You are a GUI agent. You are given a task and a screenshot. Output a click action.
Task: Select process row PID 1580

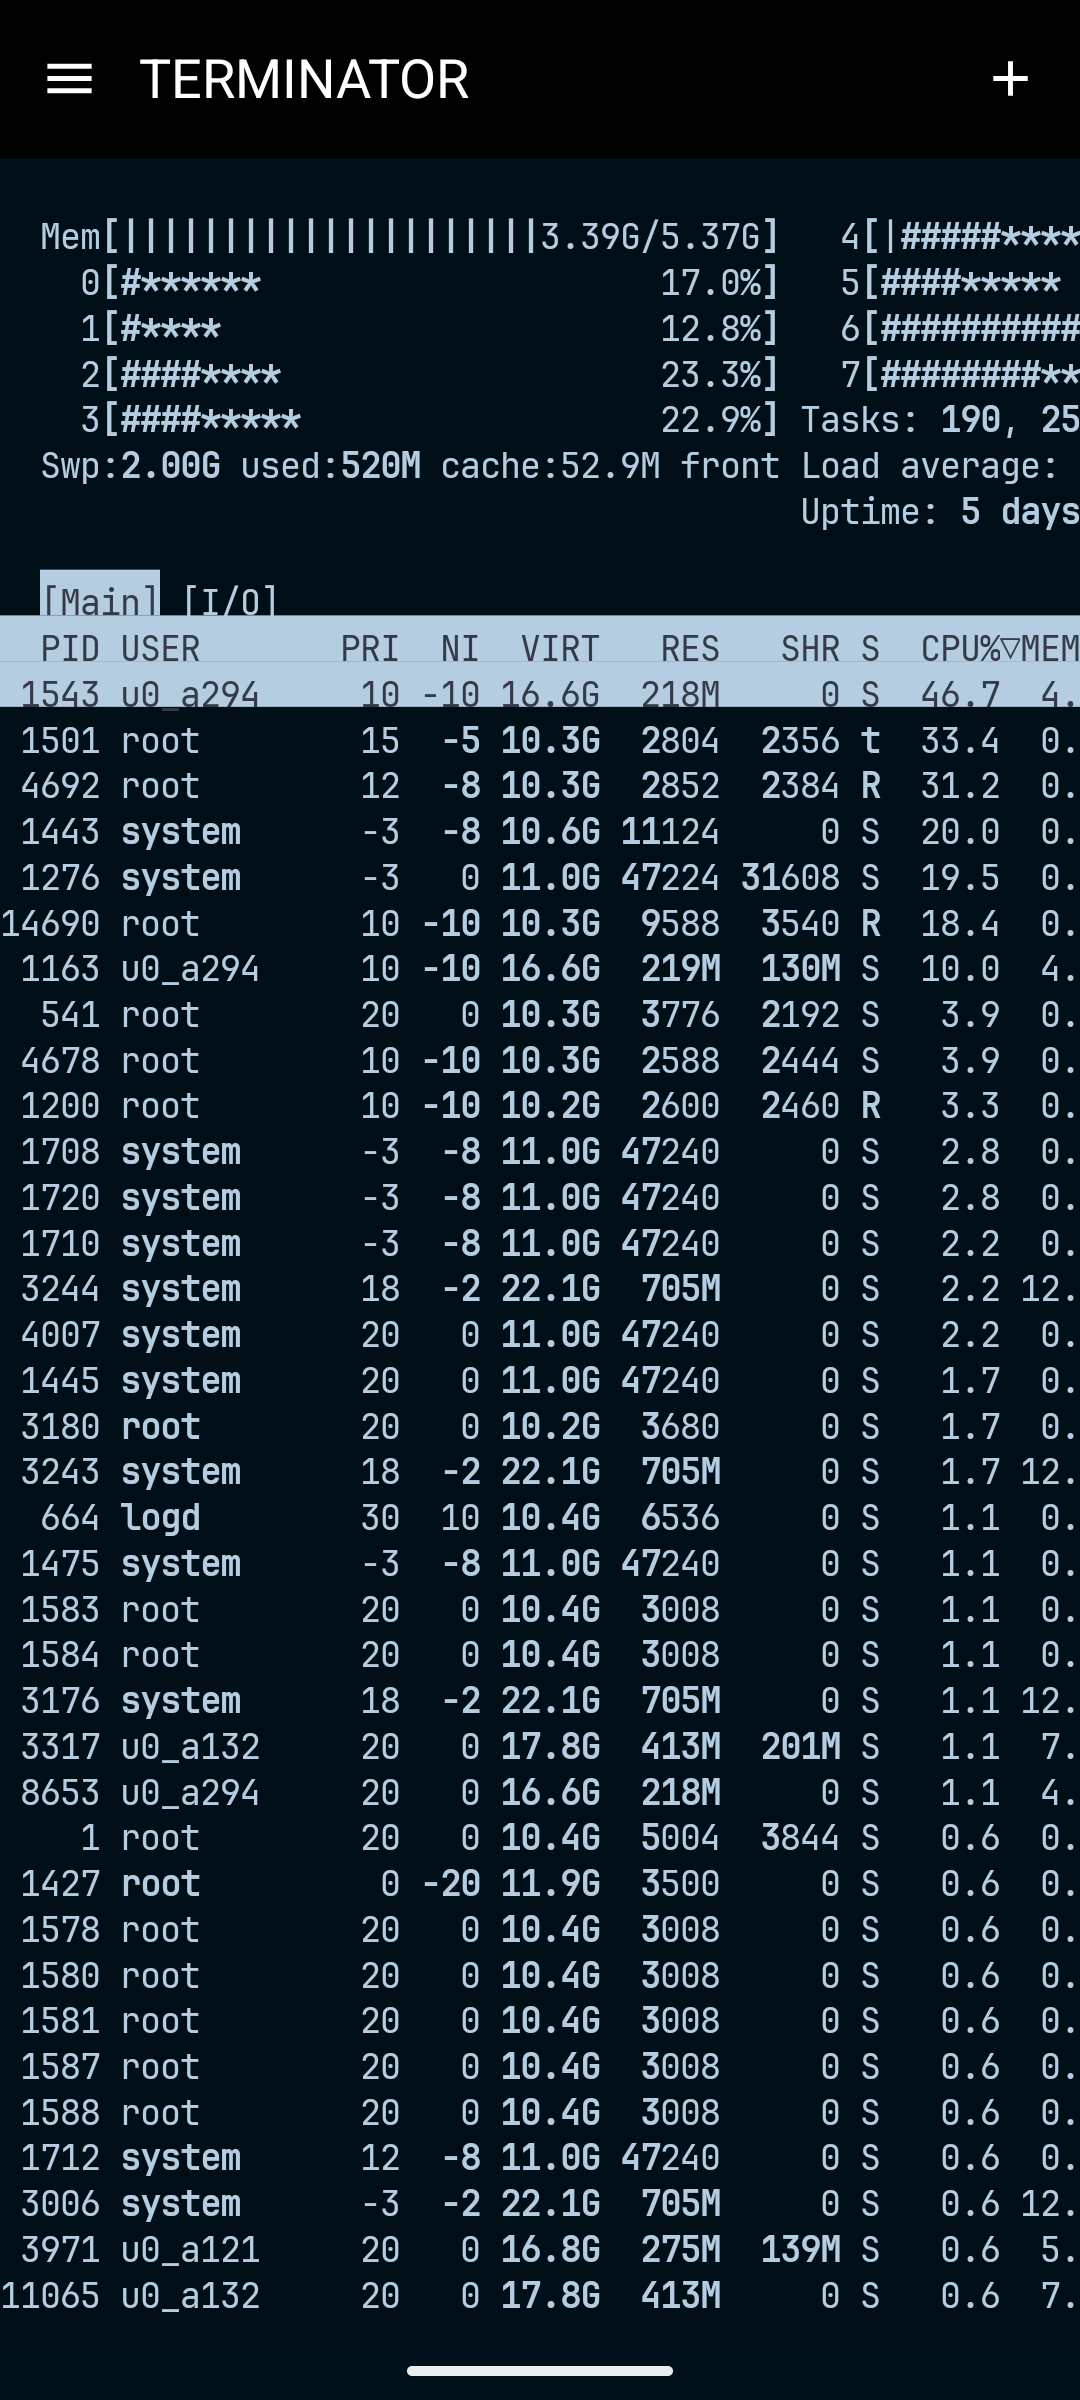[x=540, y=1976]
